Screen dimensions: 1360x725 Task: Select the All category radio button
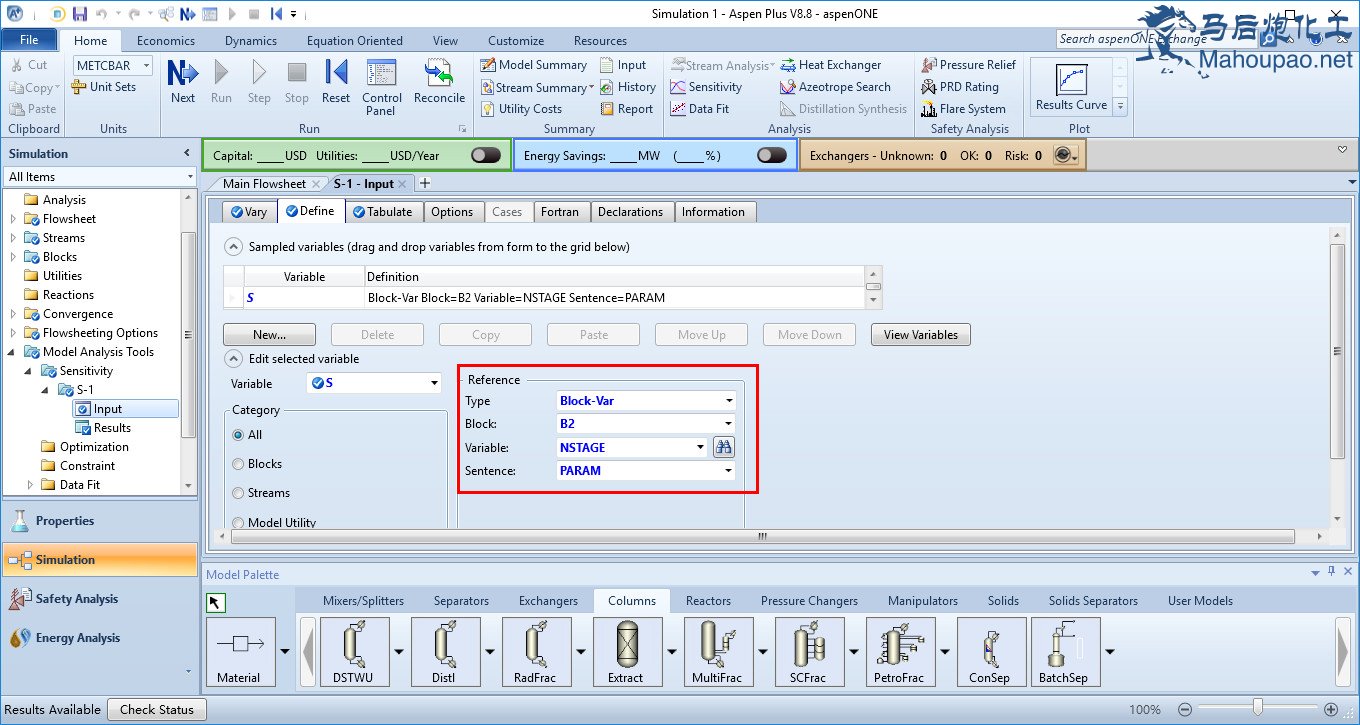coord(238,435)
